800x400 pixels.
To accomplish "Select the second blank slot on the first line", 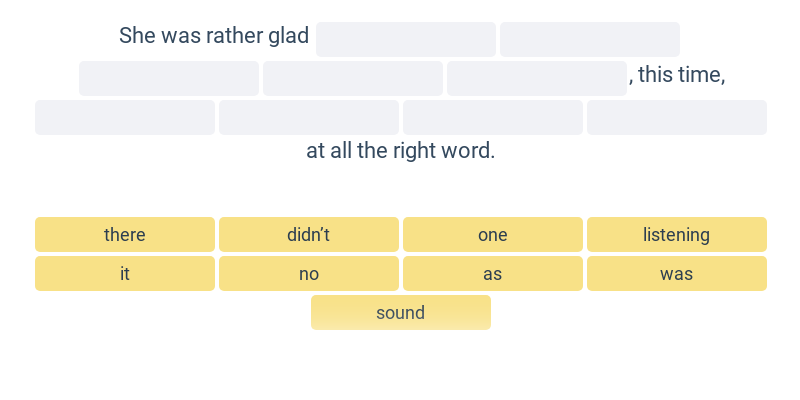I will [590, 39].
